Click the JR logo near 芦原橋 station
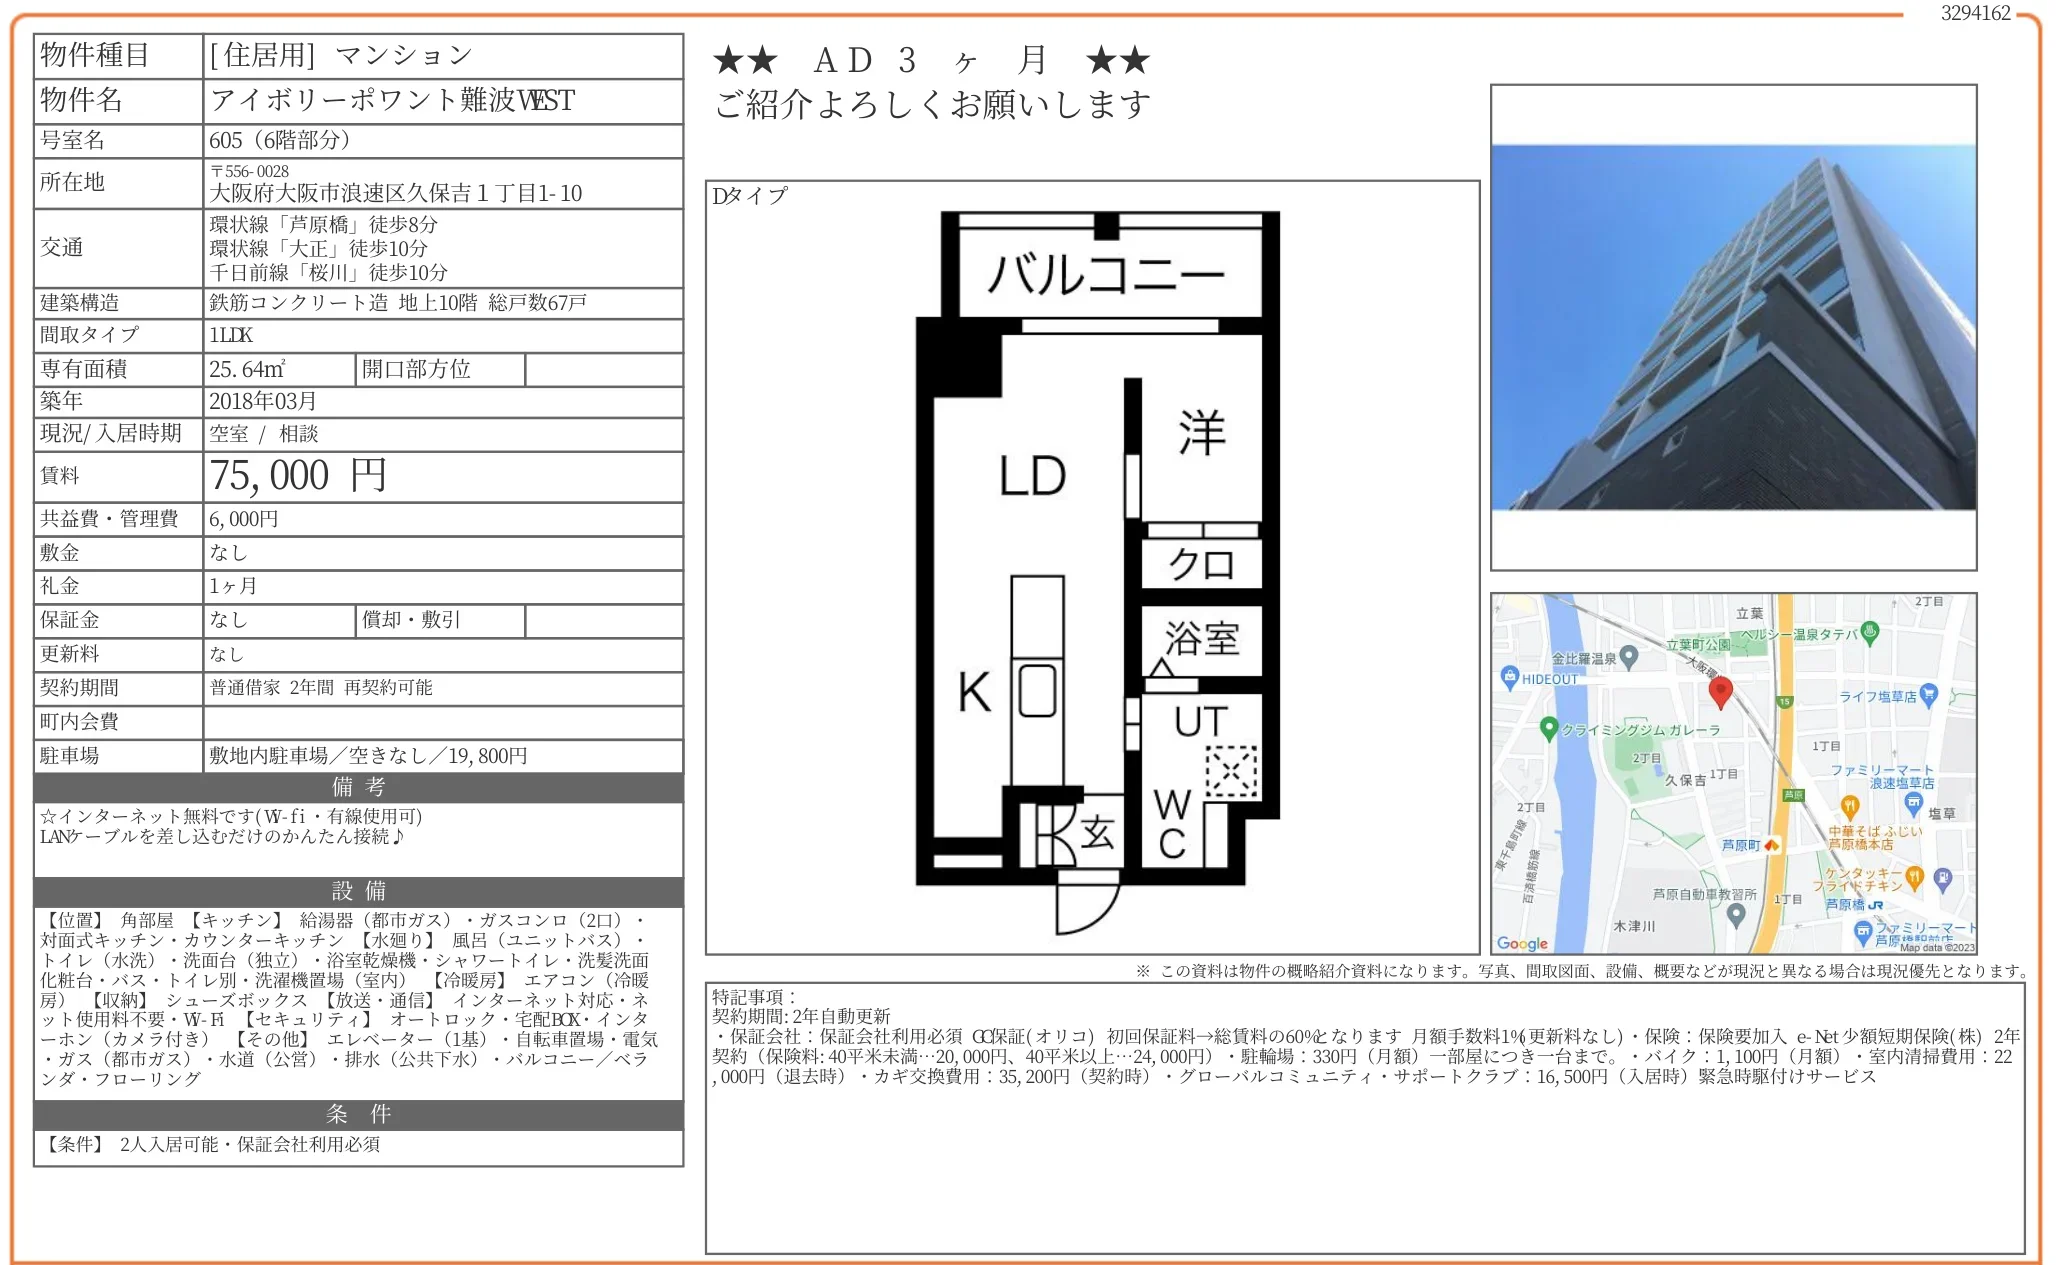Image resolution: width=2056 pixels, height=1265 pixels. tap(1877, 905)
